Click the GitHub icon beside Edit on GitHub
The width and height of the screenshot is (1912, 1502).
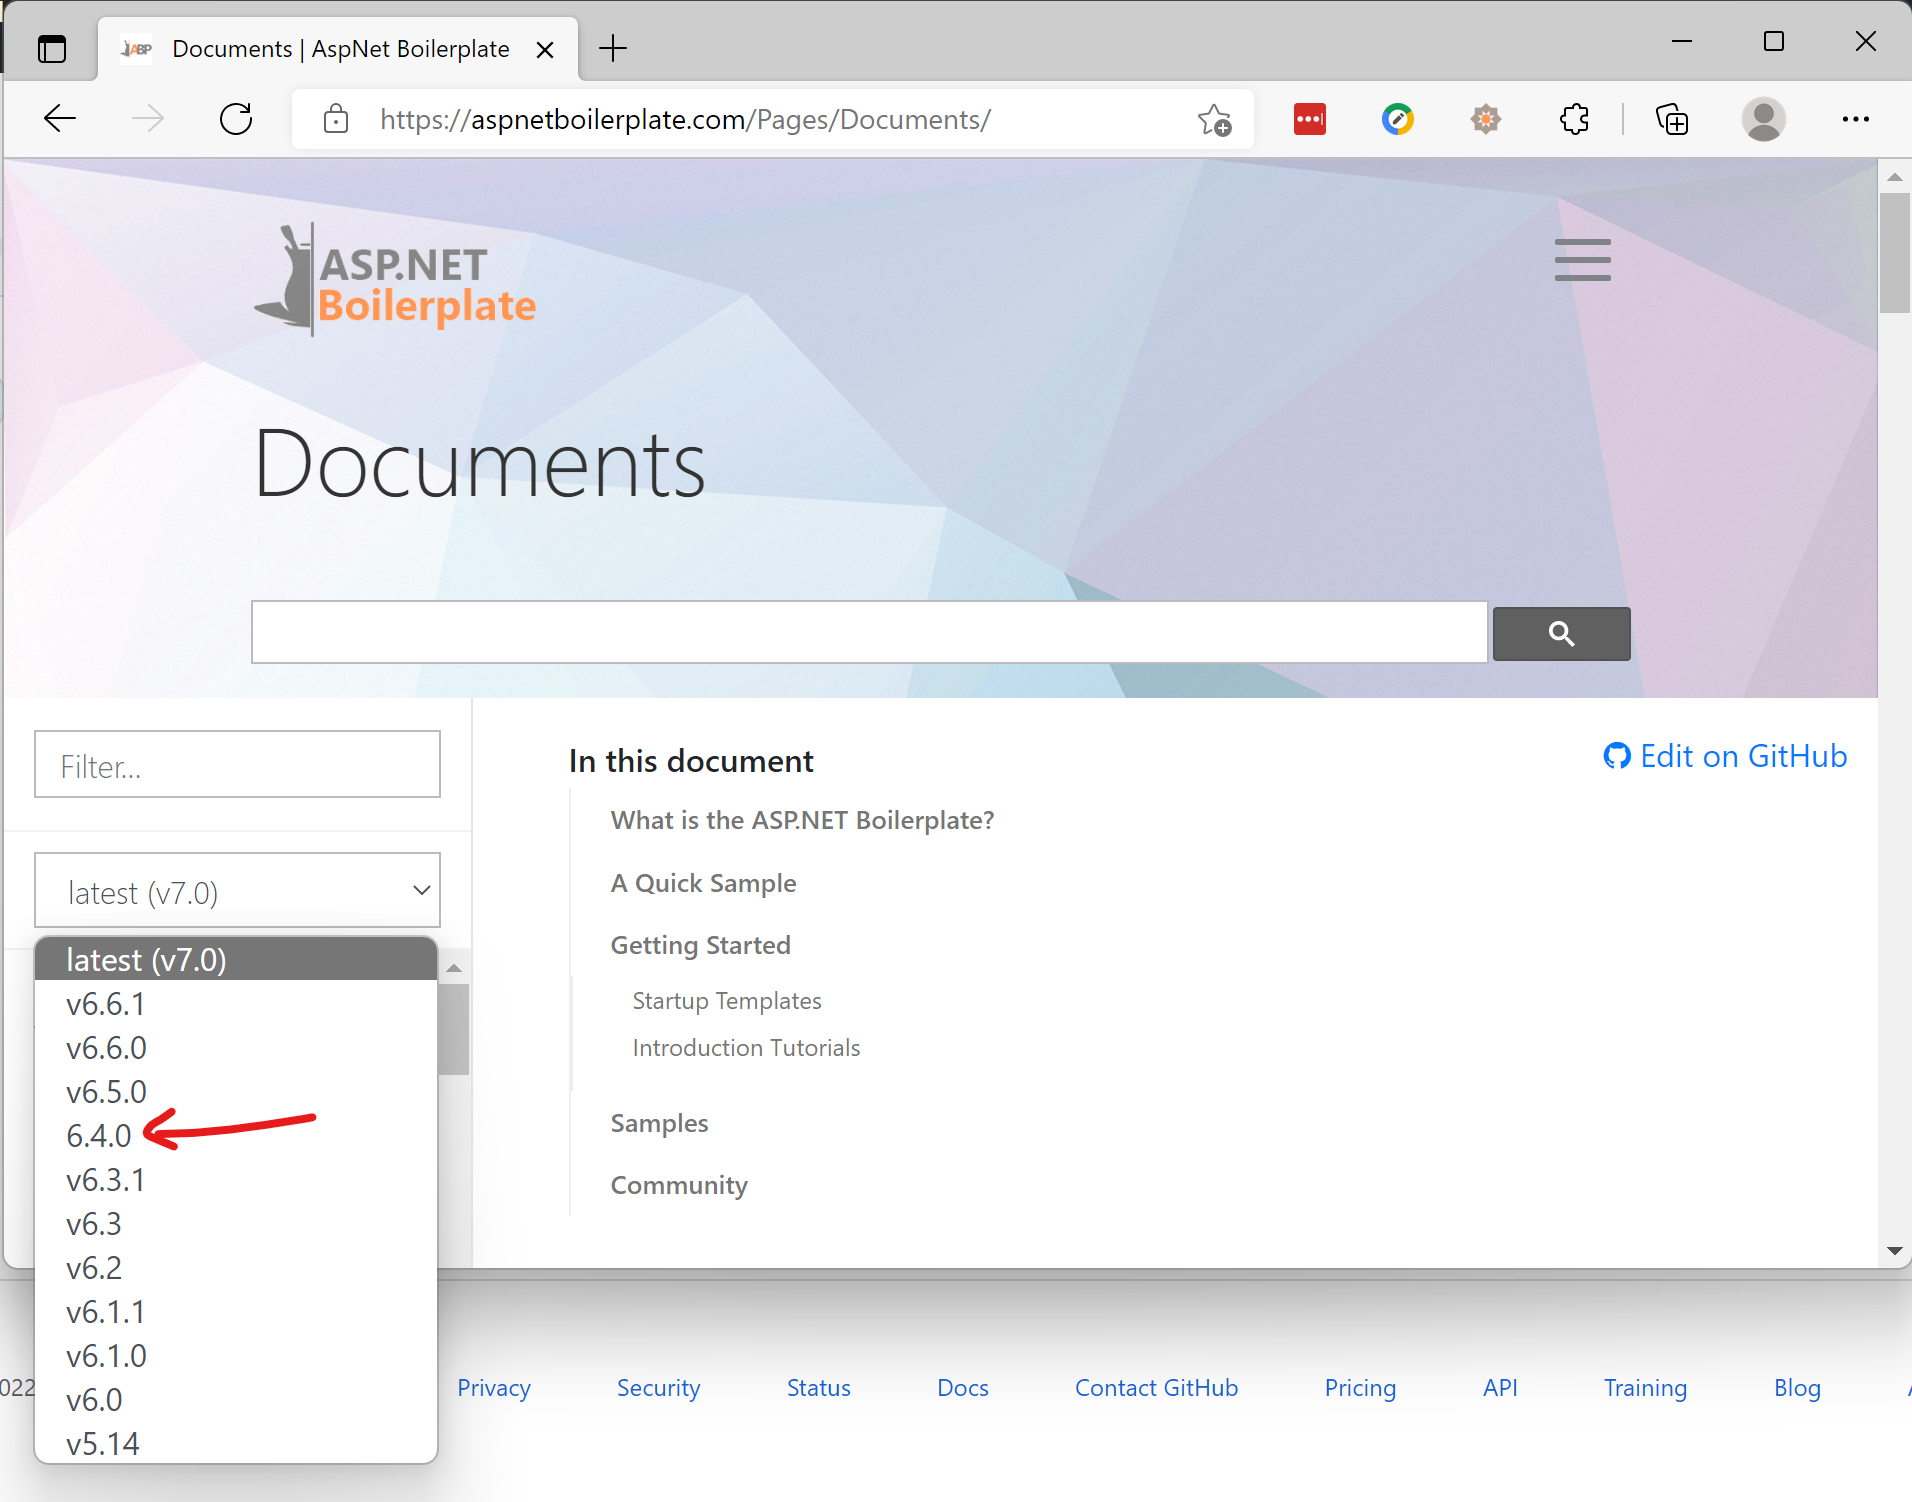(x=1617, y=756)
